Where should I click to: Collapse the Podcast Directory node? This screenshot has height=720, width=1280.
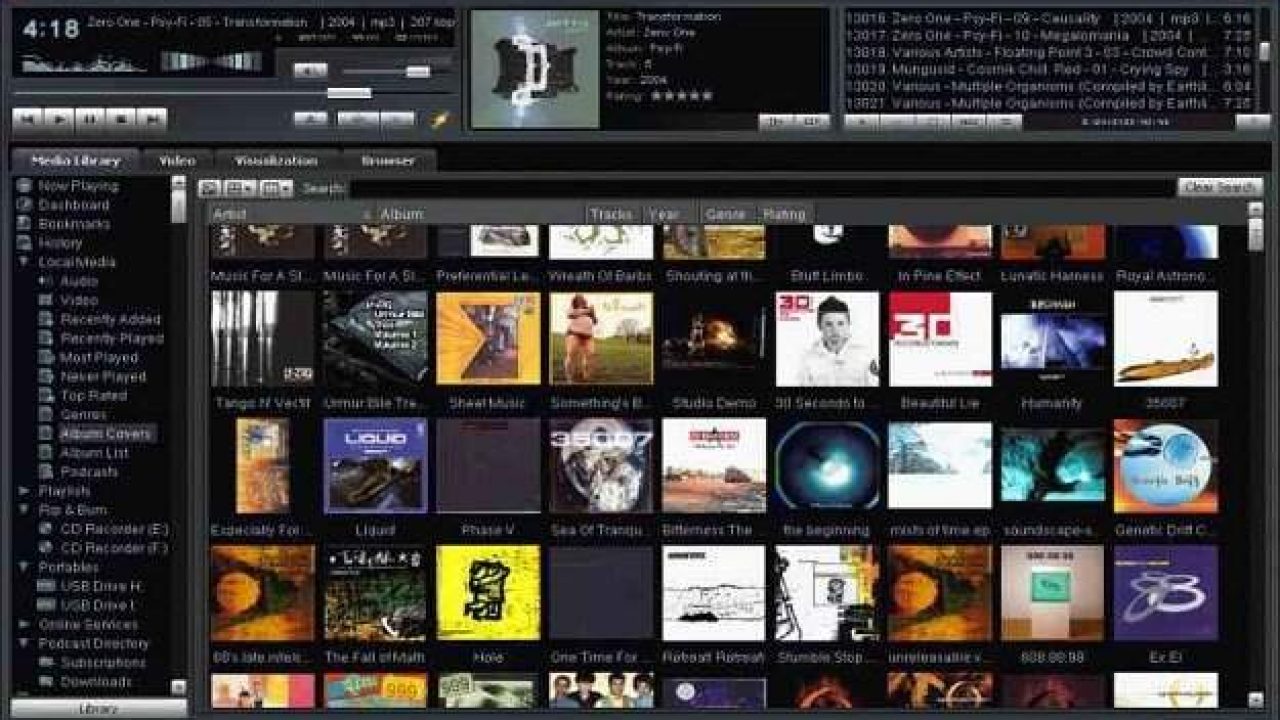point(23,643)
